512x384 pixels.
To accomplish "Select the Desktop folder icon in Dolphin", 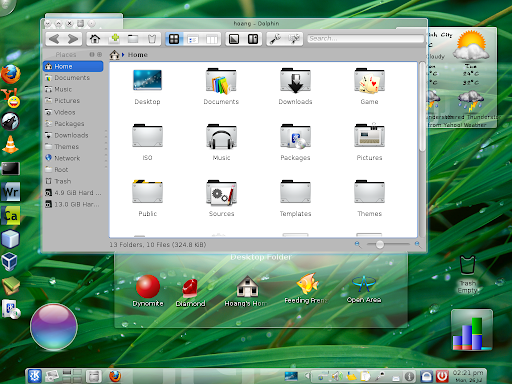I will coord(147,80).
